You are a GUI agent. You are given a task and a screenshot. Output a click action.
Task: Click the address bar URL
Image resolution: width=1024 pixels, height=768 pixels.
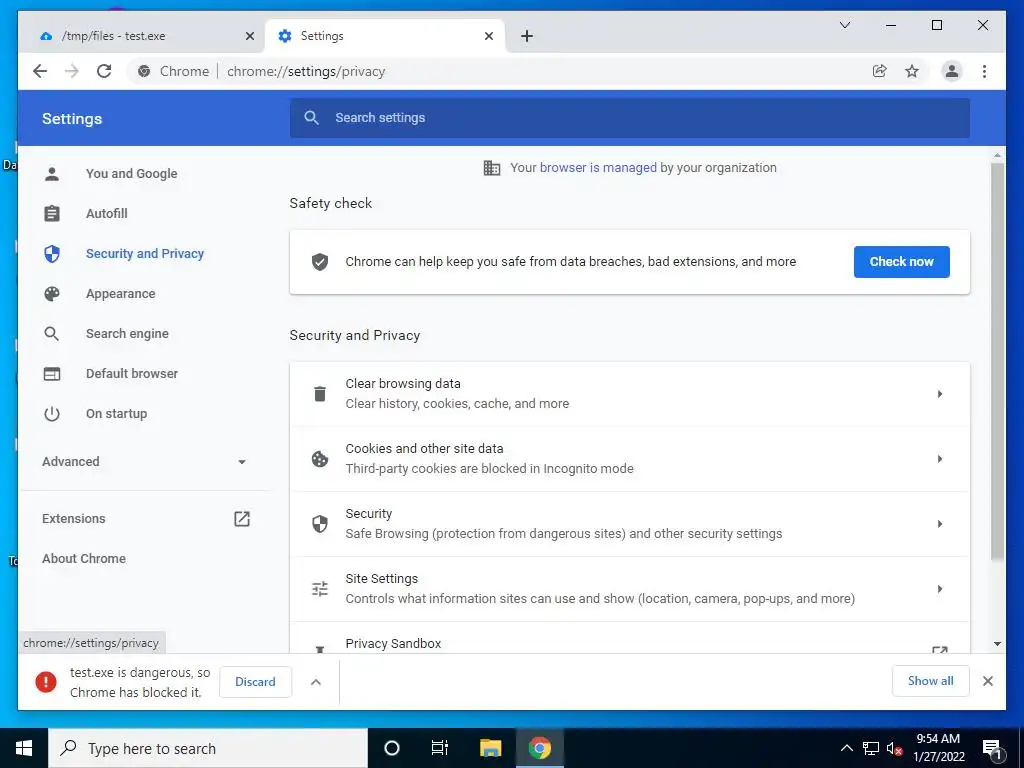point(306,71)
